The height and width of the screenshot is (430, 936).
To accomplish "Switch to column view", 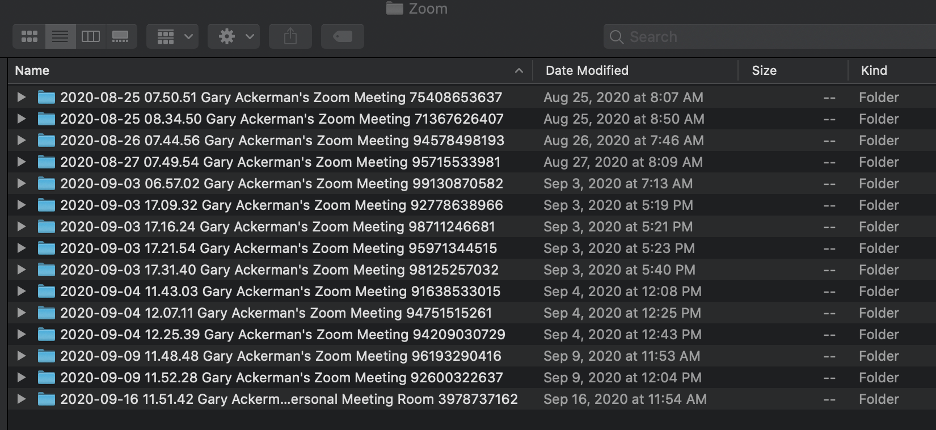I will (91, 36).
